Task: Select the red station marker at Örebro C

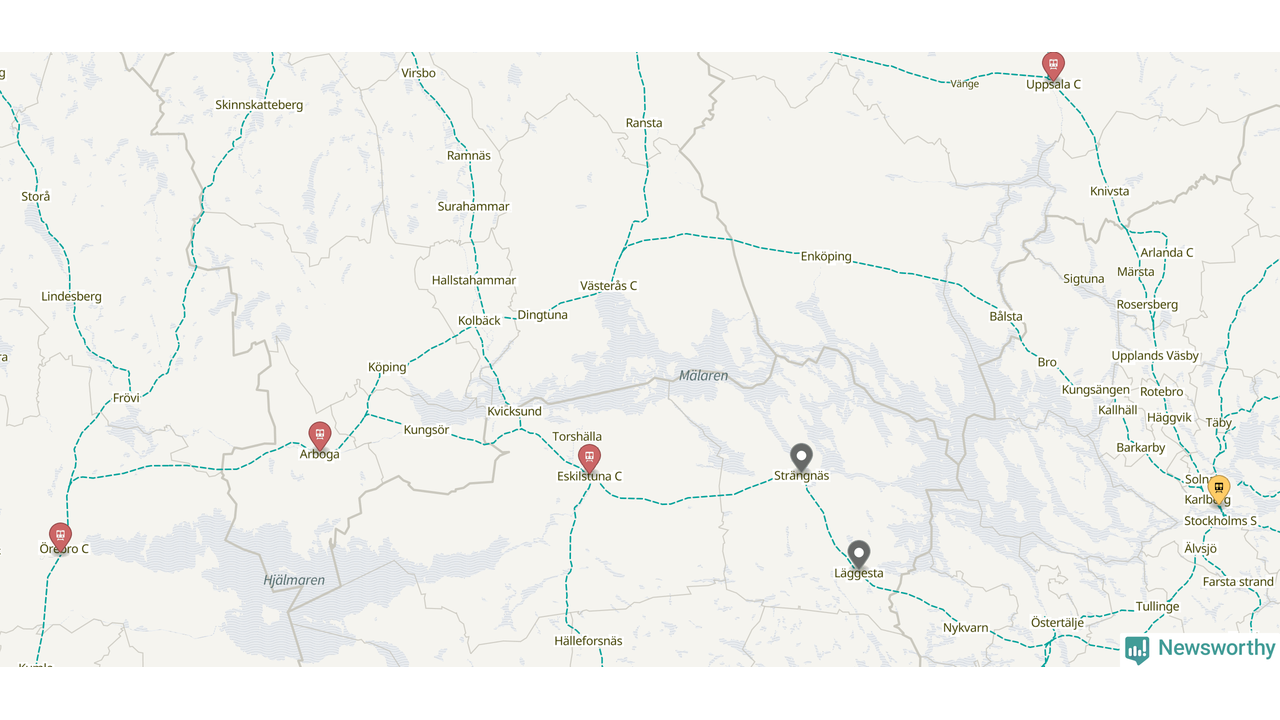Action: tap(60, 537)
